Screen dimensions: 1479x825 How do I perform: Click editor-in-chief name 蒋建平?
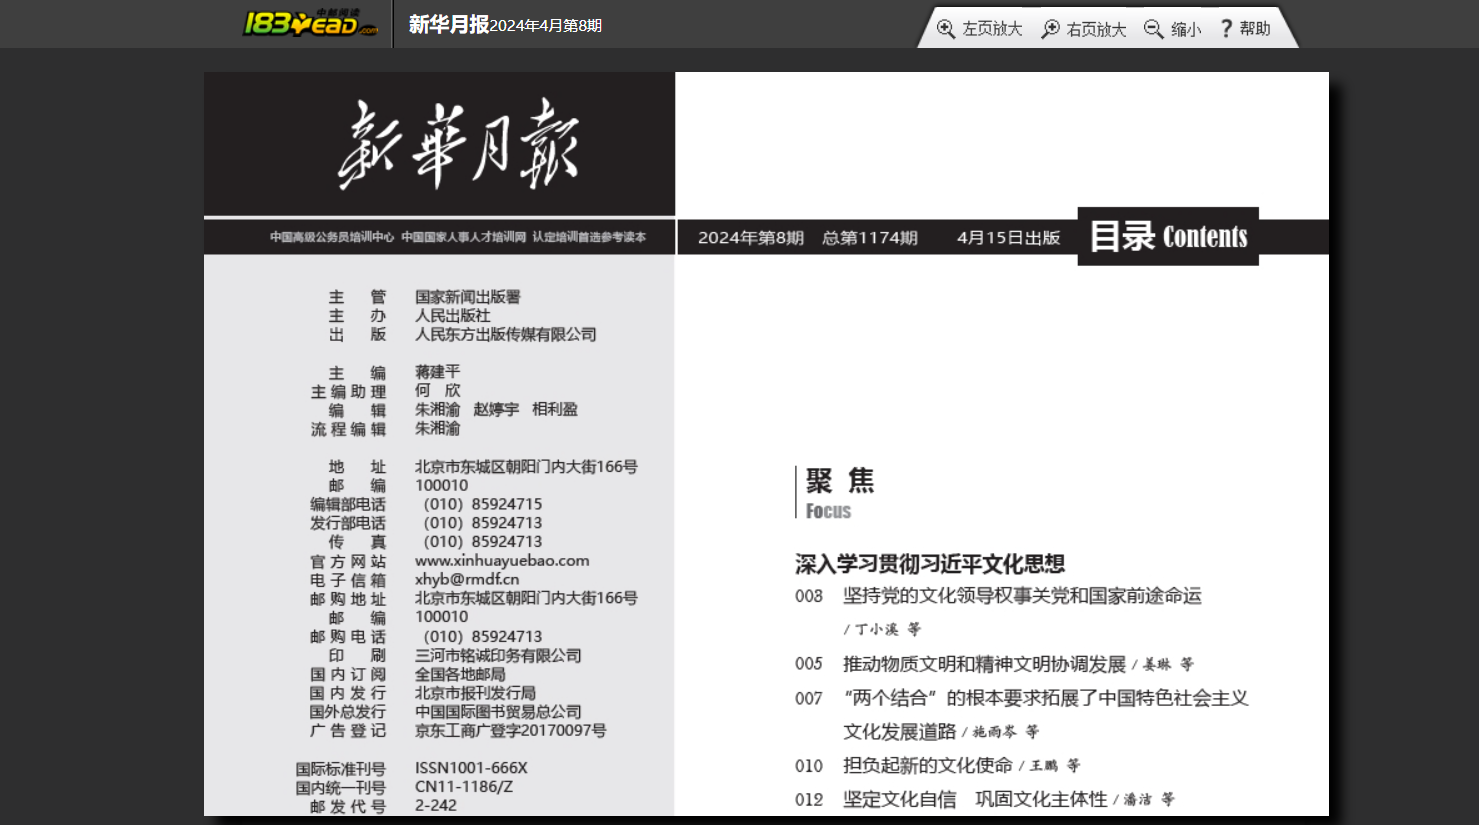click(x=438, y=372)
